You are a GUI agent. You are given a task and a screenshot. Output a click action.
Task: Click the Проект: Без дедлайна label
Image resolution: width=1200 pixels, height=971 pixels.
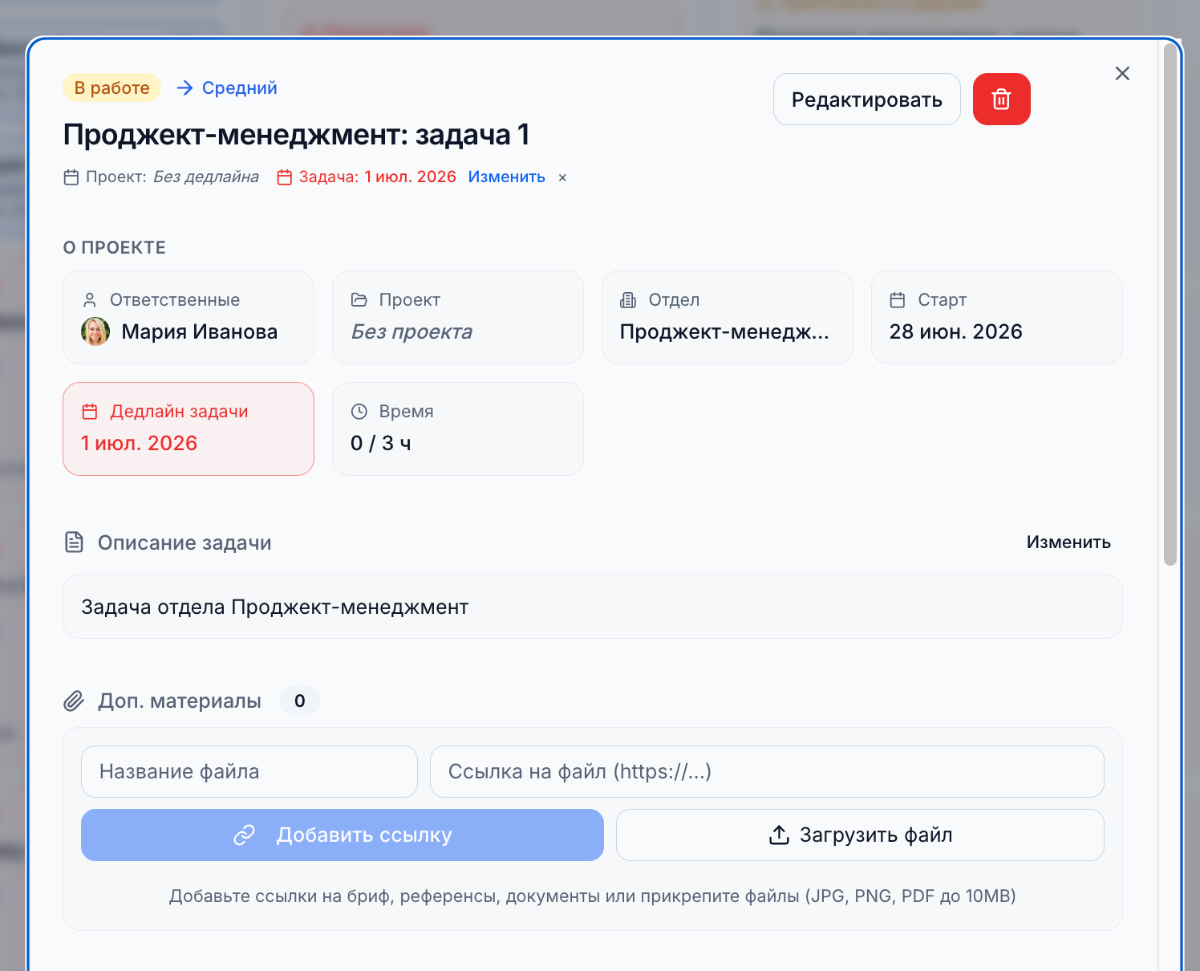click(172, 177)
